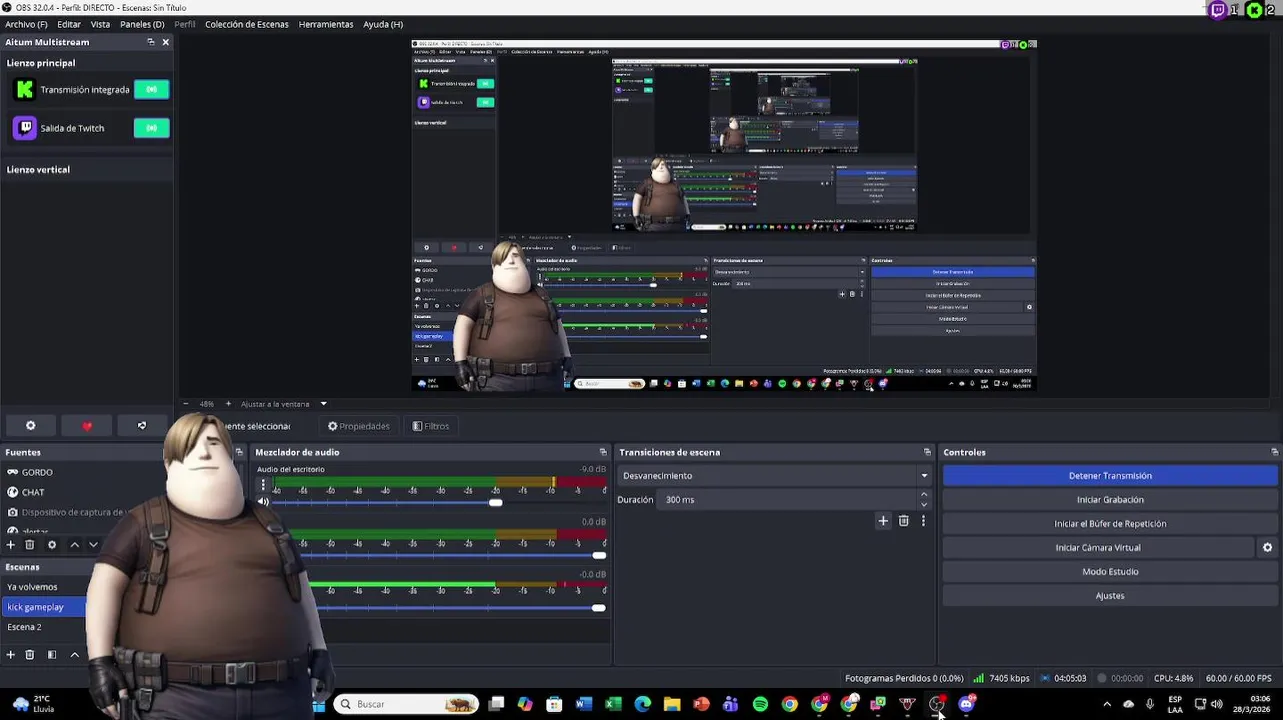Add a new source with plus icon in Fuentes
The image size is (1283, 720).
[x=11, y=545]
